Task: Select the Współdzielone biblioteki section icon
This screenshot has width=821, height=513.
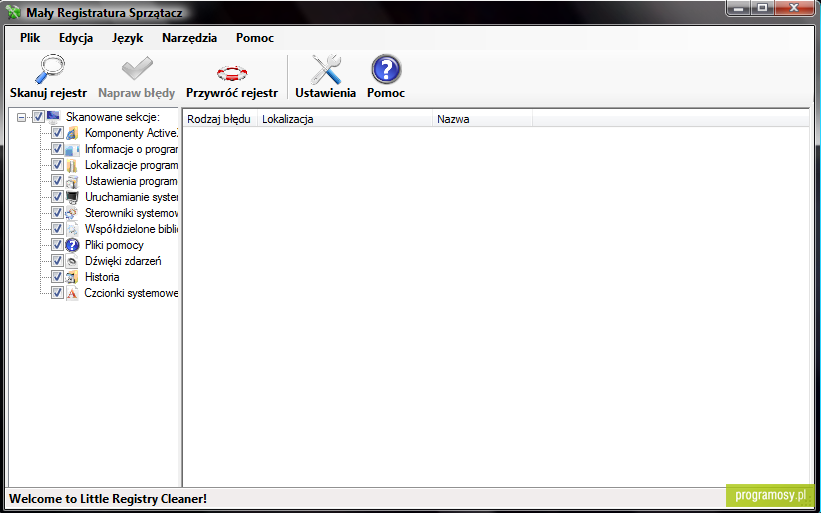Action: coord(72,229)
